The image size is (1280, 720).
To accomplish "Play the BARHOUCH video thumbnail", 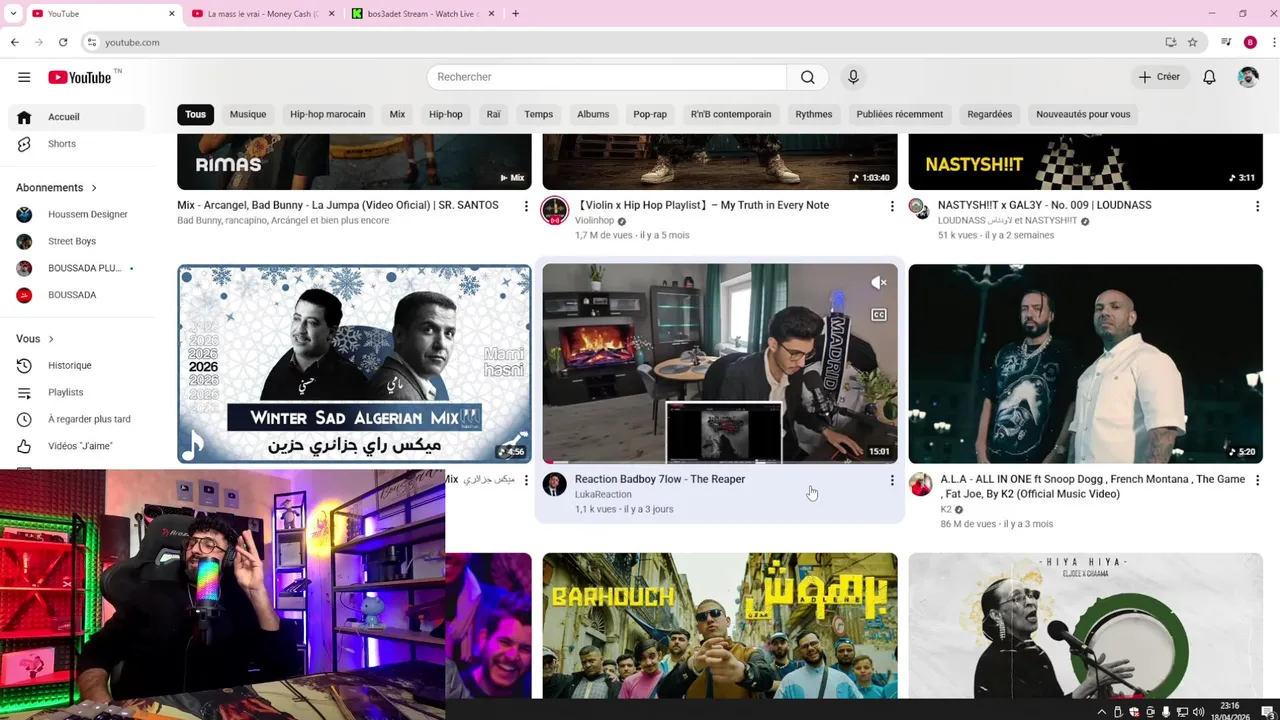I will click(x=720, y=626).
